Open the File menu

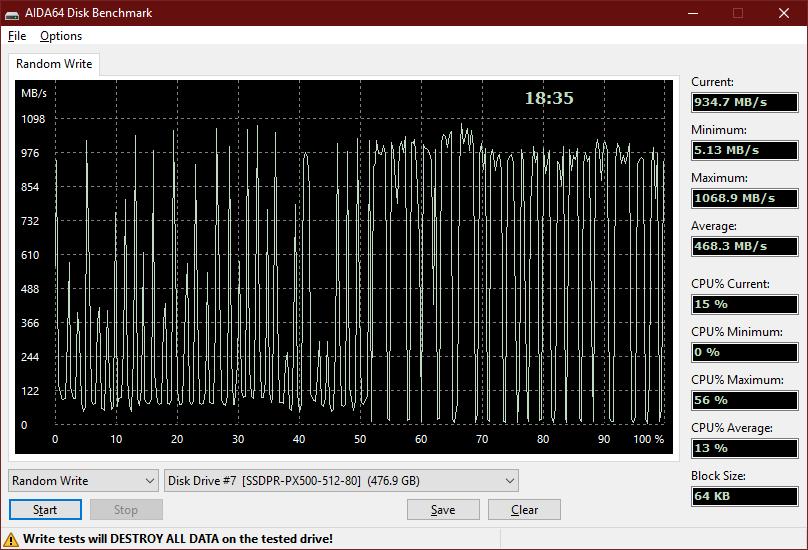[17, 36]
